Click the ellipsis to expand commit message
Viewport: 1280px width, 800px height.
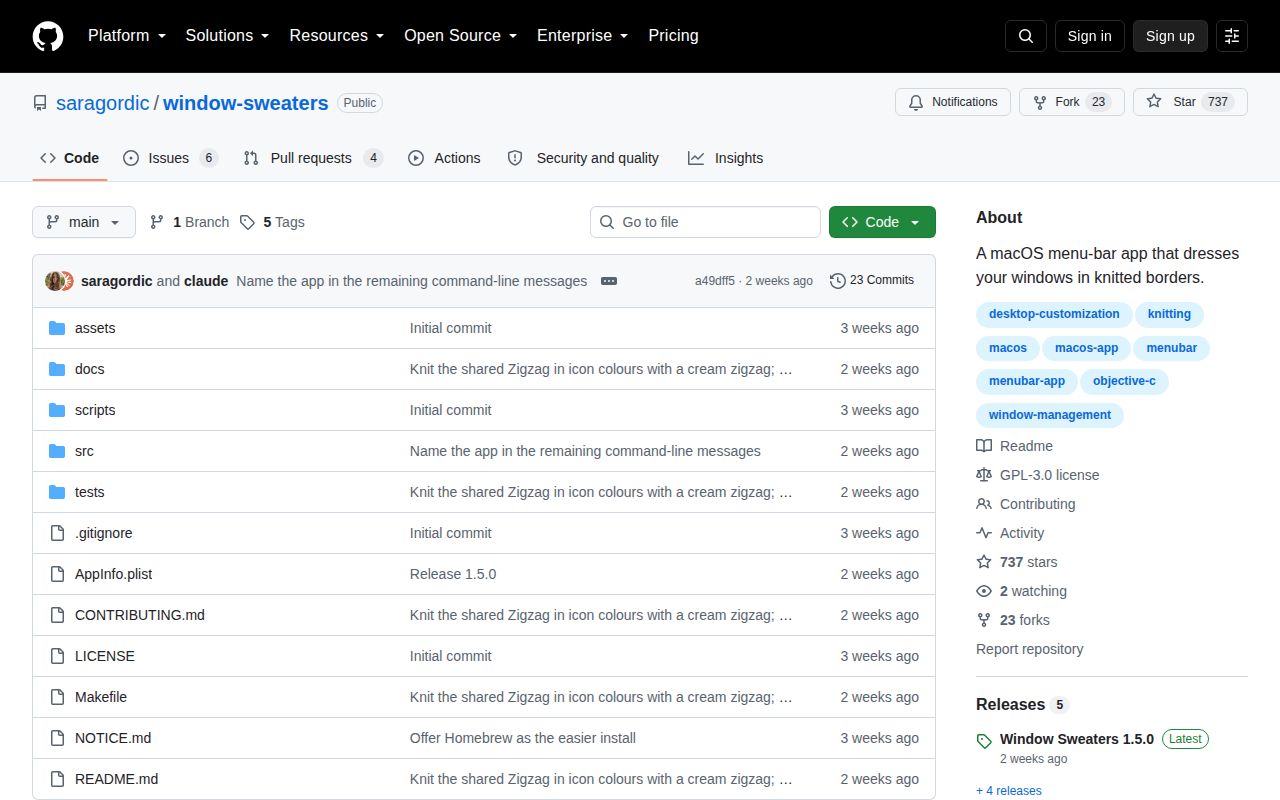point(609,281)
